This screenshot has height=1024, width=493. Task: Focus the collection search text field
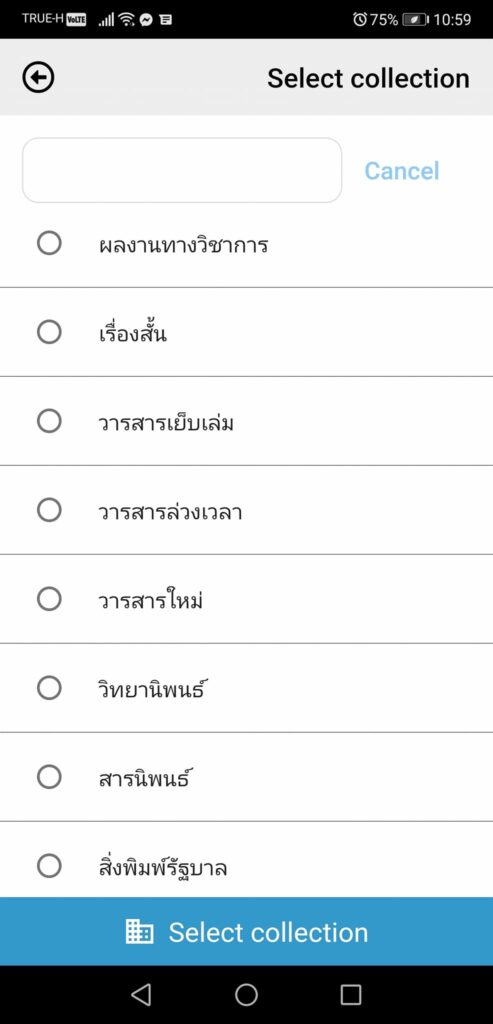[182, 170]
